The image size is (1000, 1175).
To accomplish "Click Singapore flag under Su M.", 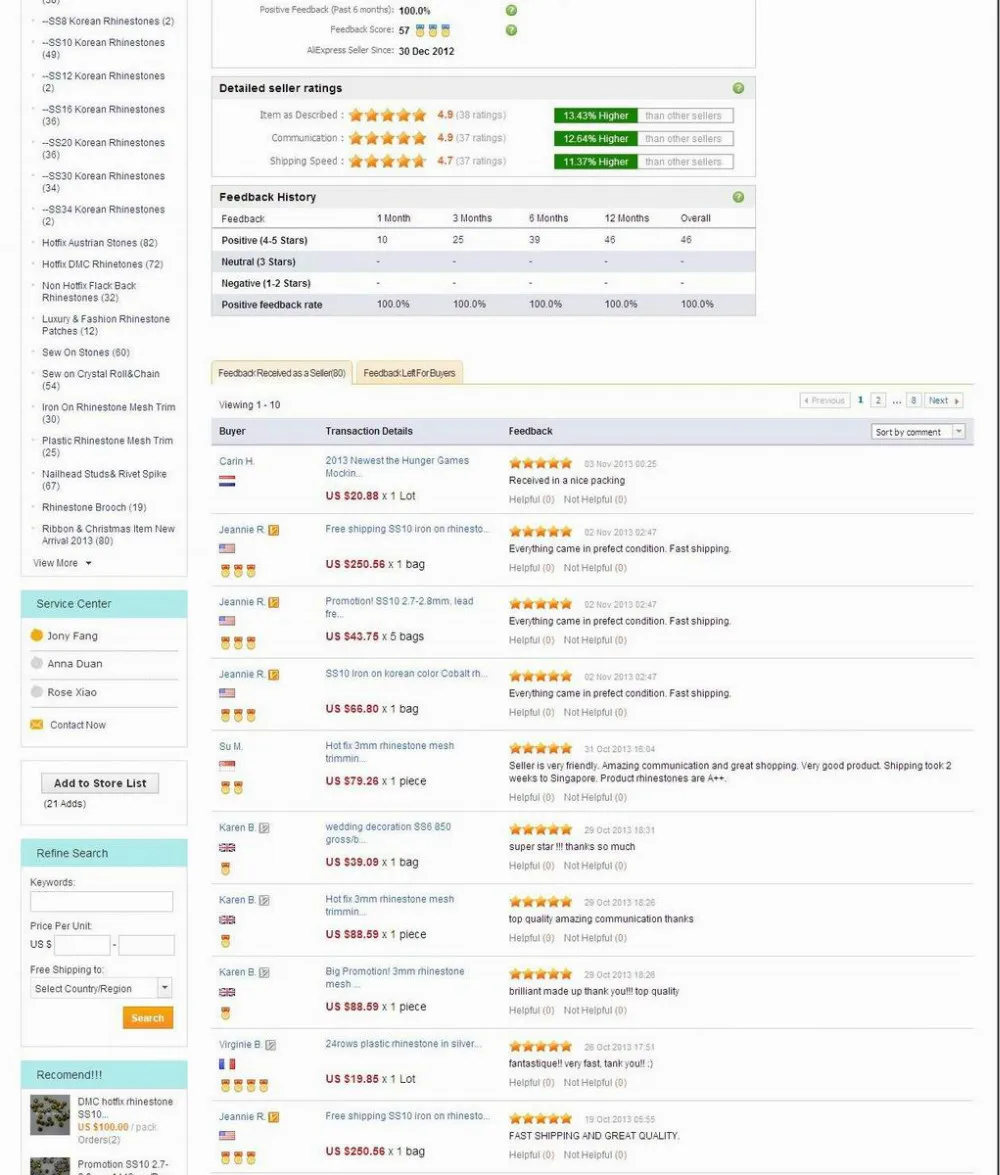I will point(227,766).
